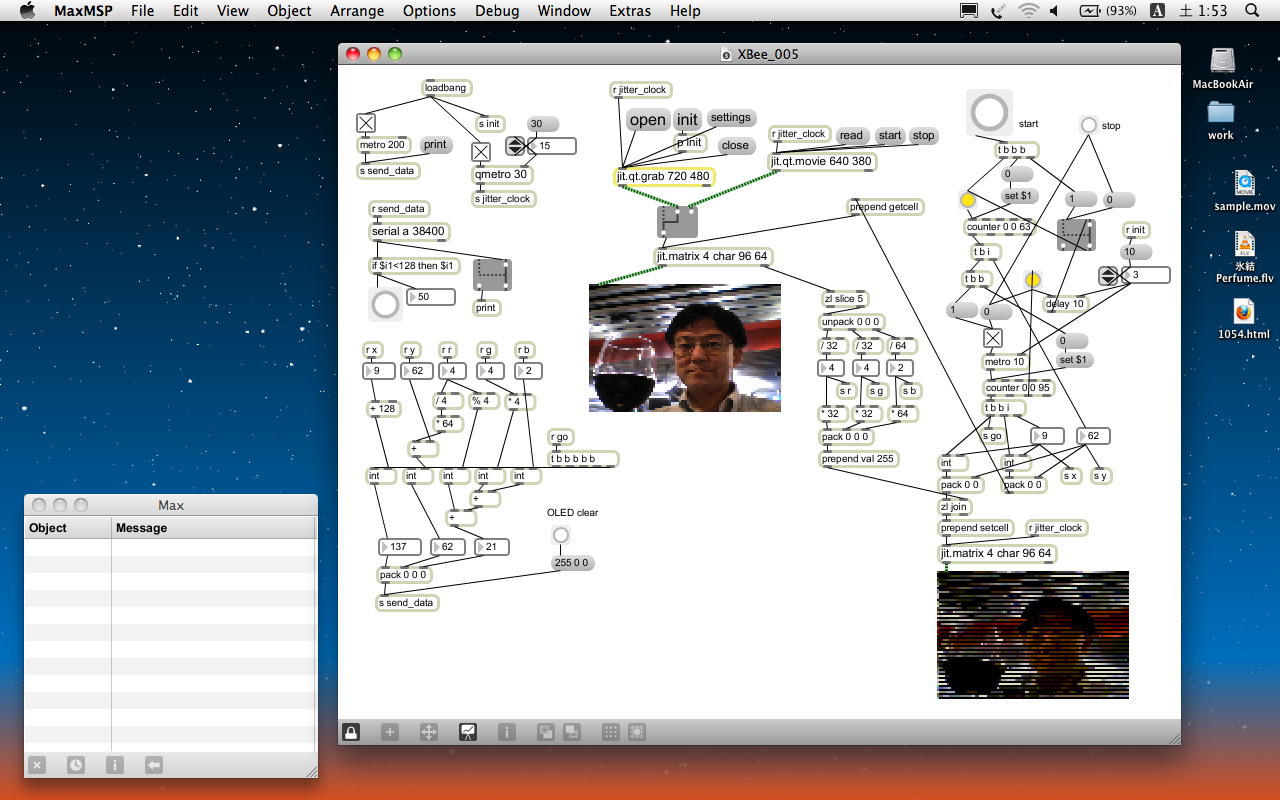Click the up/down stepper beside number 15
The height and width of the screenshot is (800, 1280).
515,146
